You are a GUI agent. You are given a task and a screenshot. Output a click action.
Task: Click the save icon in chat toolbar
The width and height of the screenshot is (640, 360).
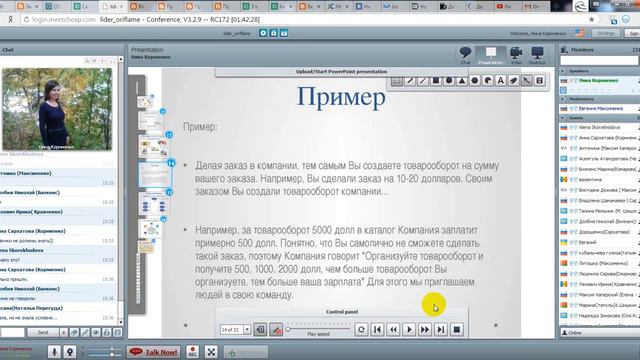(118, 333)
